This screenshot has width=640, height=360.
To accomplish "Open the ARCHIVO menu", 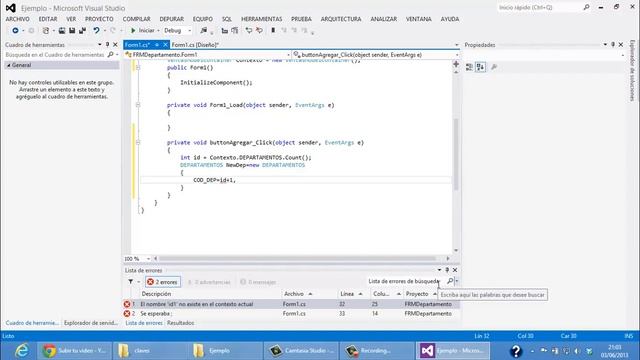I will 18,19.
